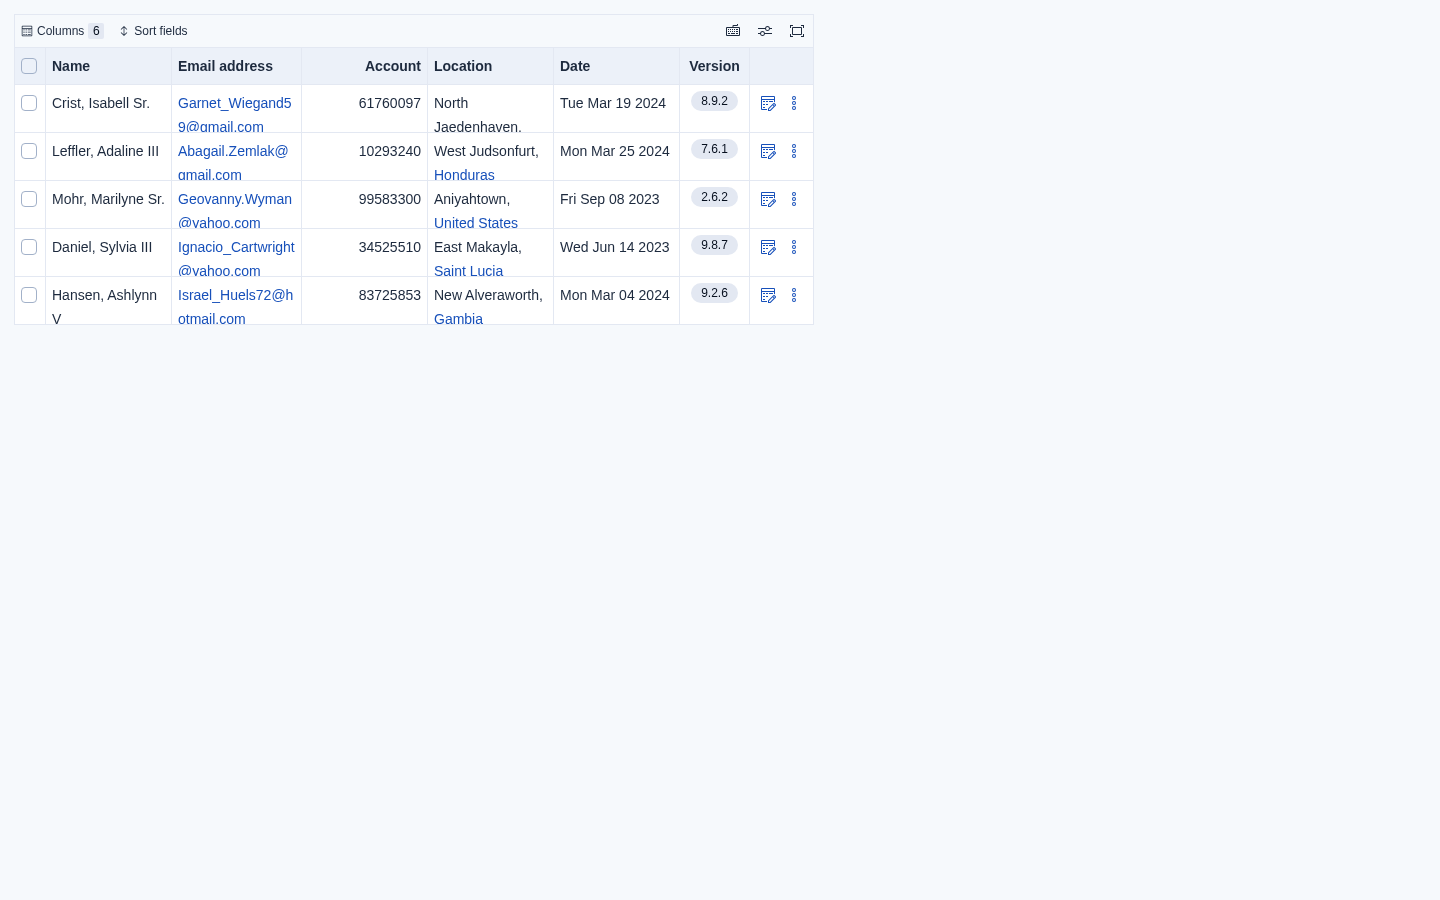Click version badge 2.6.2
The image size is (1440, 900).
click(714, 197)
